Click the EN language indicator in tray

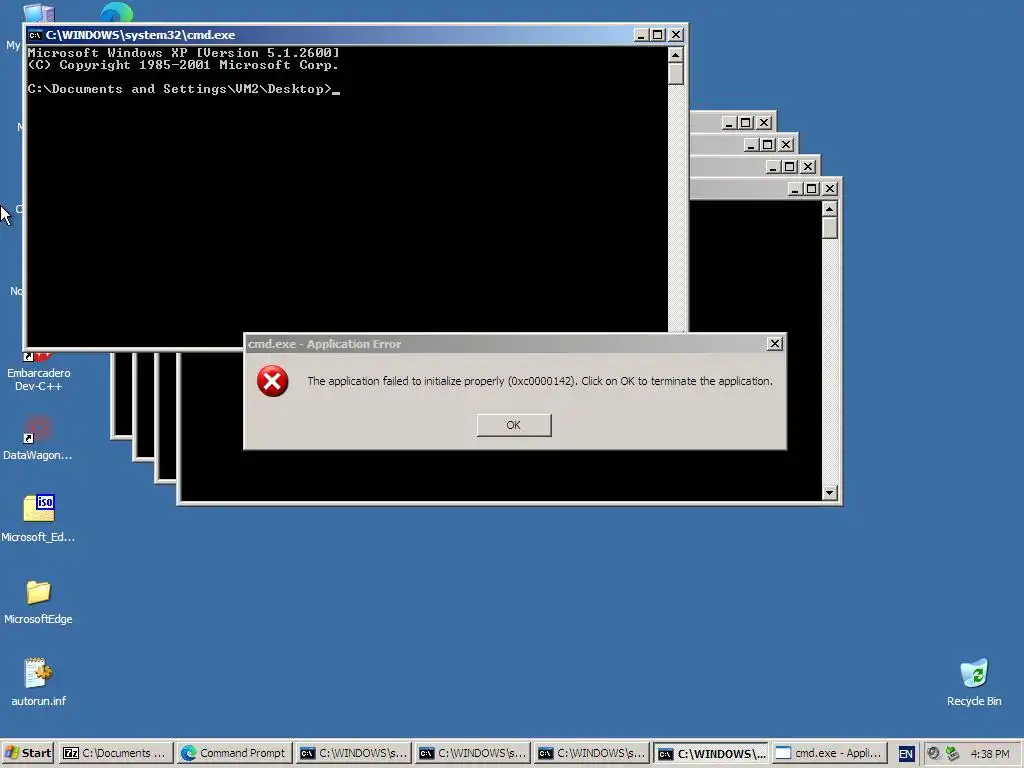(906, 754)
